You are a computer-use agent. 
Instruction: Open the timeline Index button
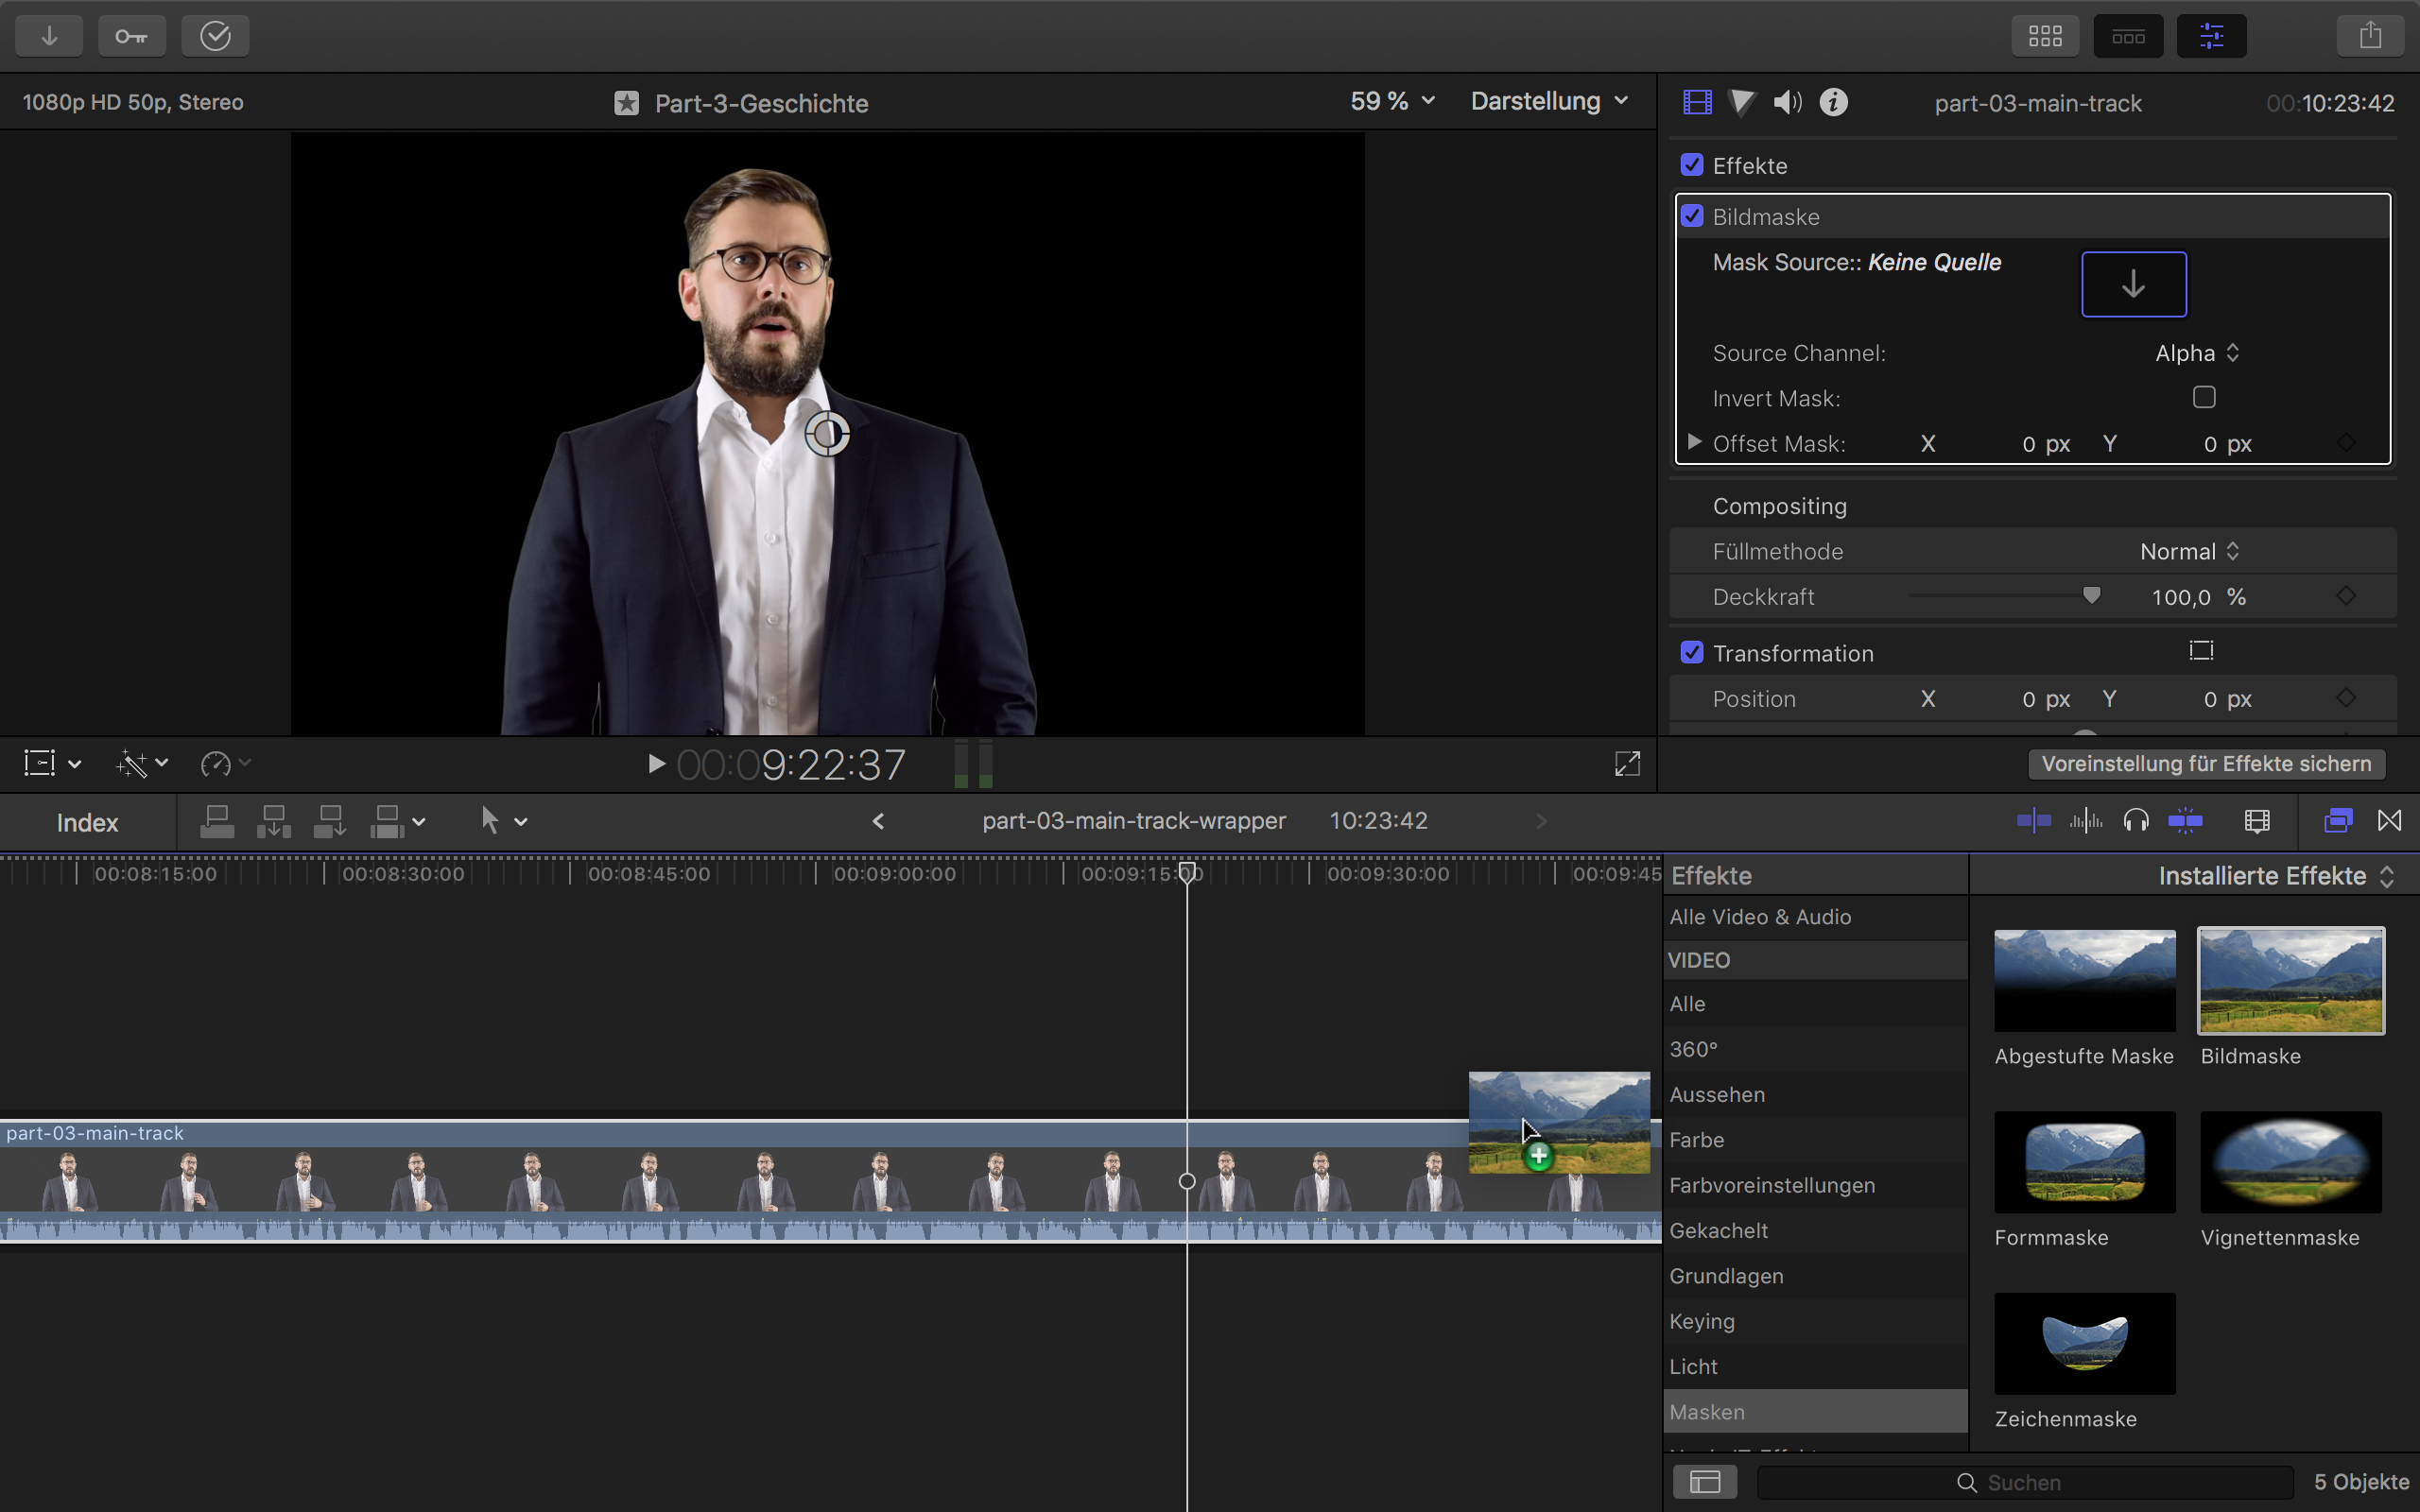(x=87, y=823)
